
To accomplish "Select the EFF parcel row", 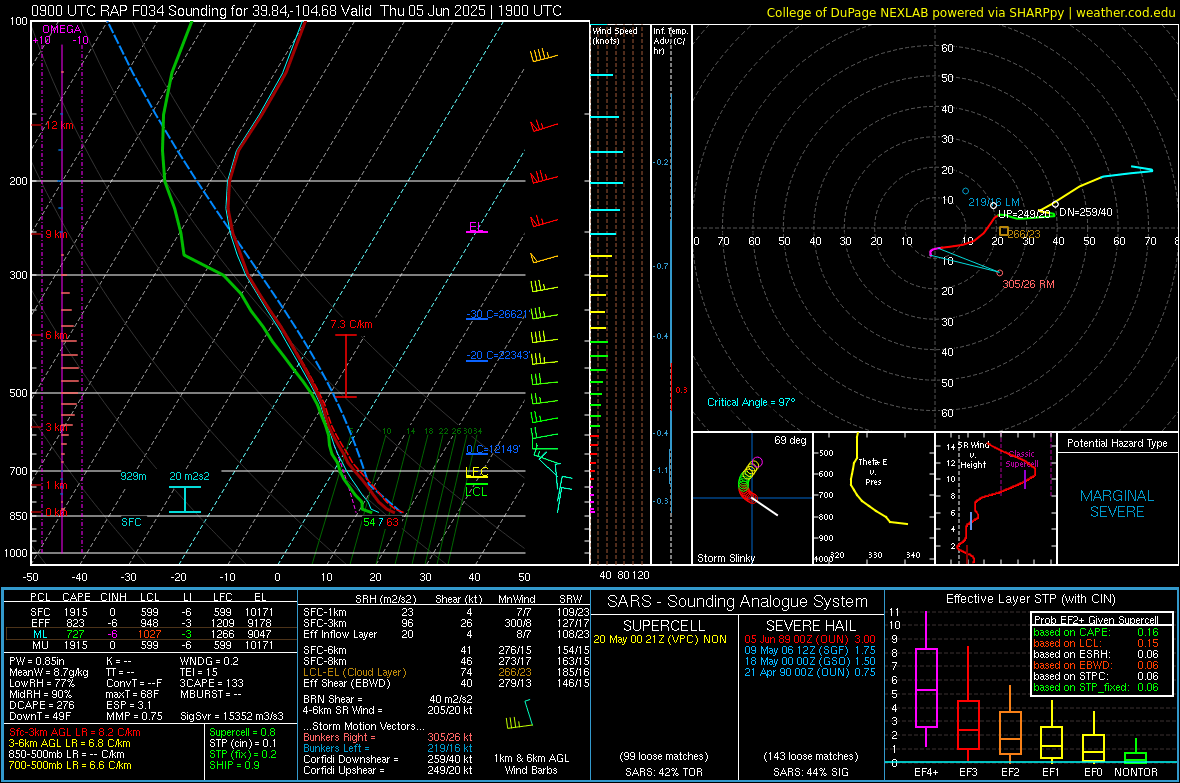I will 151,623.
